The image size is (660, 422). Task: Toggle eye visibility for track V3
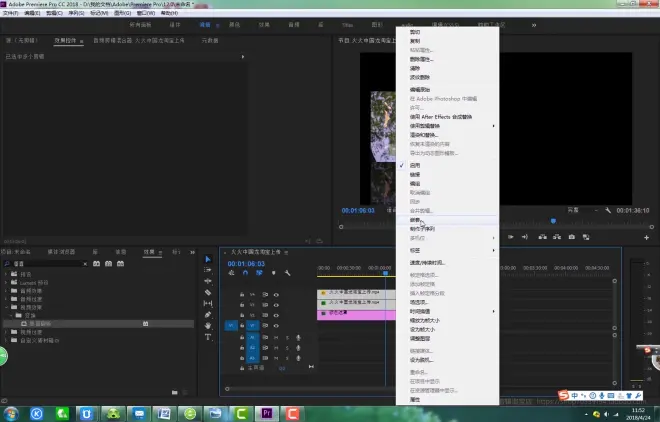point(276,305)
